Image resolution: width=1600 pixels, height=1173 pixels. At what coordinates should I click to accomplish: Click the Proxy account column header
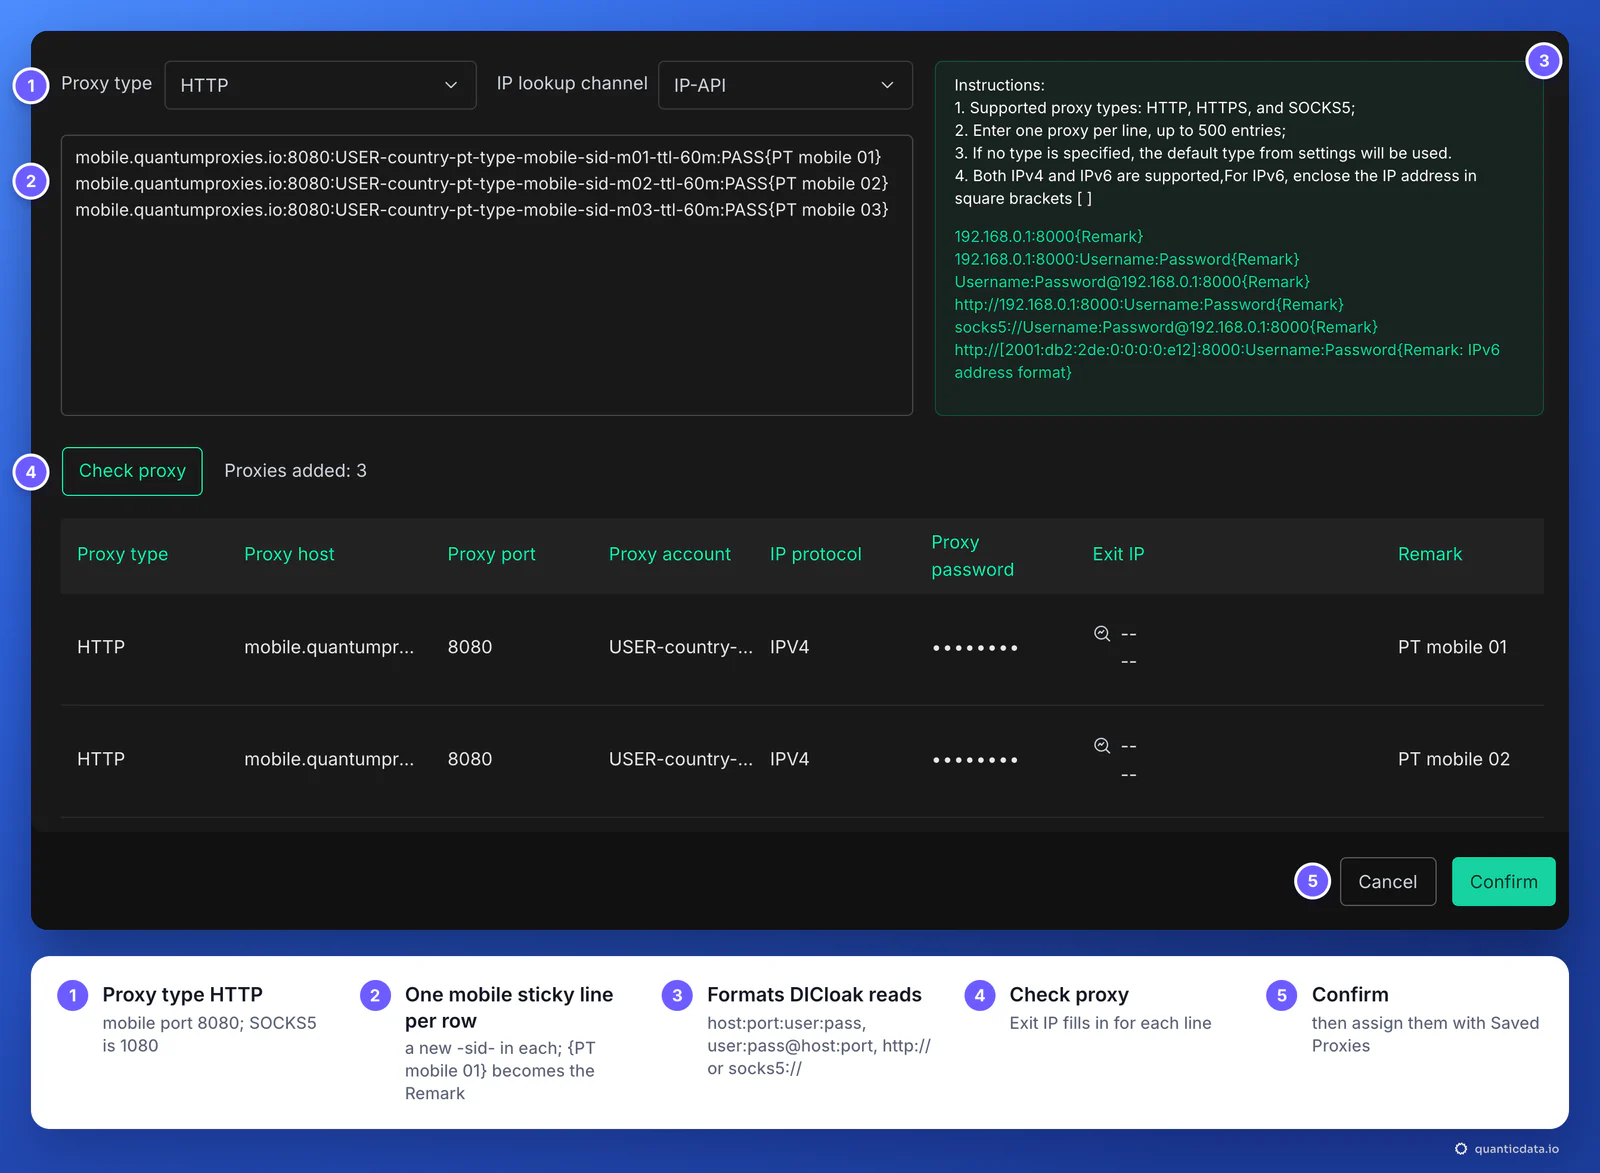[670, 554]
